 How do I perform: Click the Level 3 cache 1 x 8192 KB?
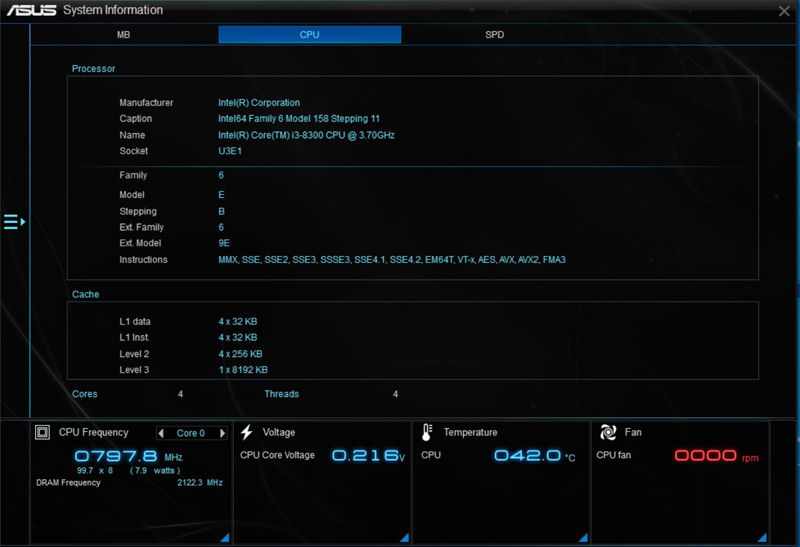click(x=243, y=370)
